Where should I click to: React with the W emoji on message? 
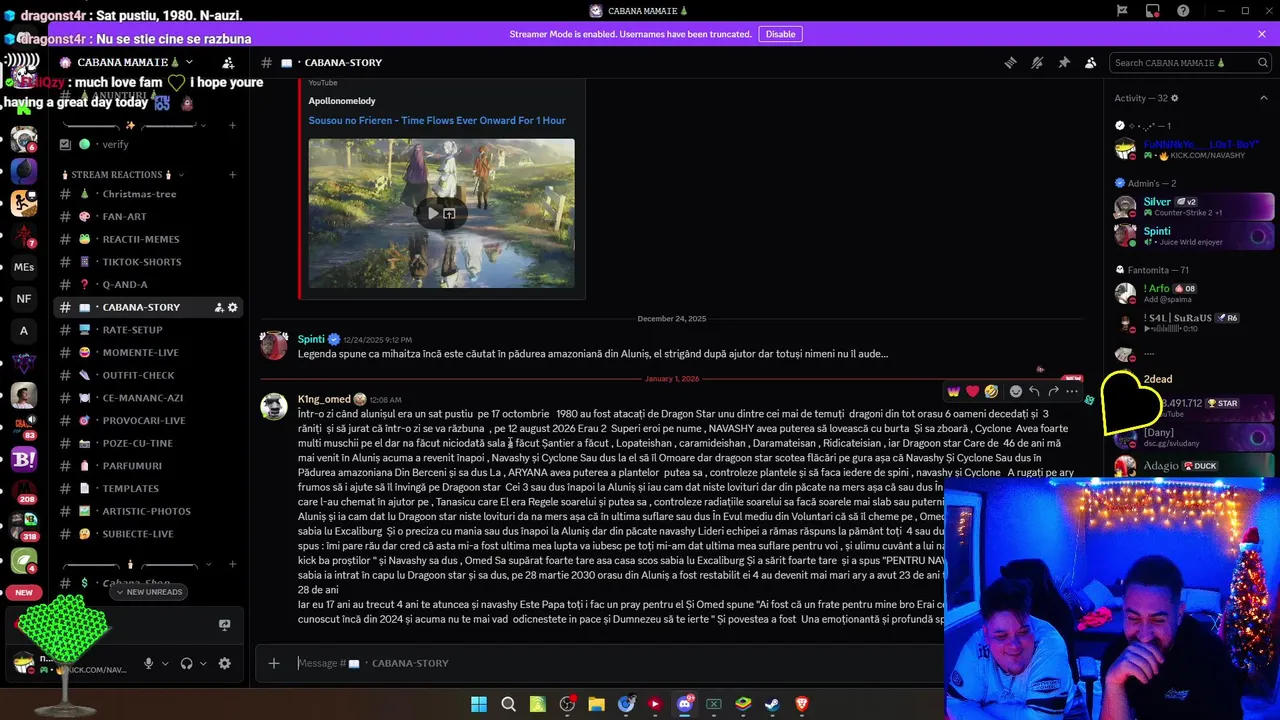point(953,391)
